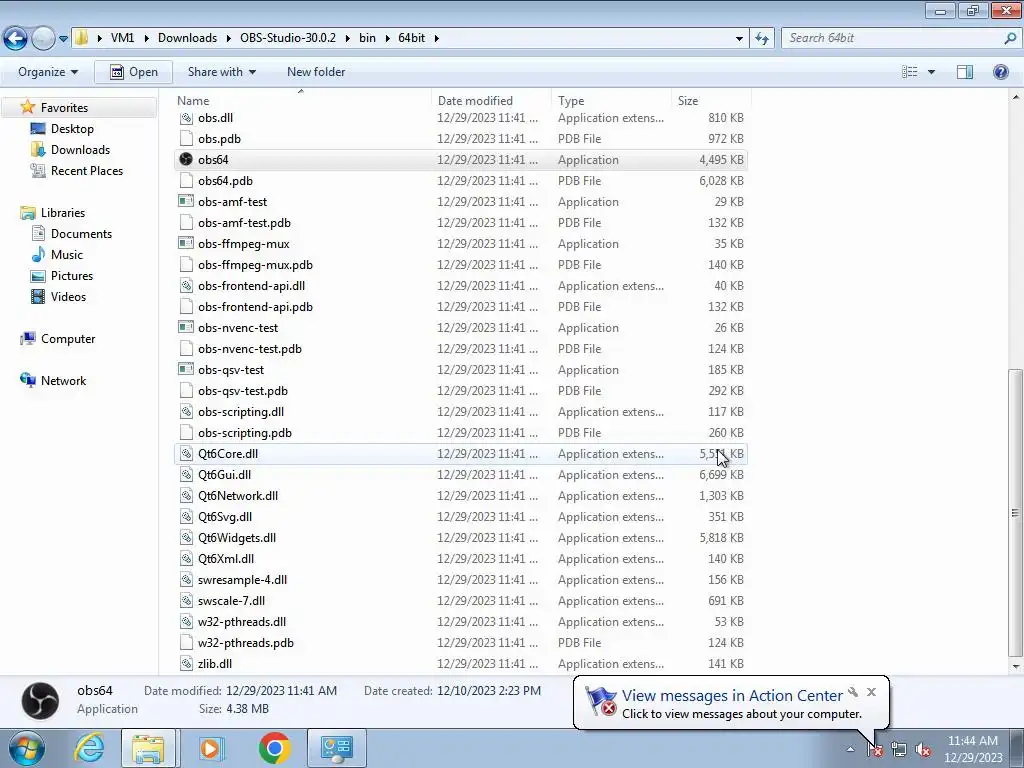Select the obs64 application icon
Viewport: 1024px width, 768px height.
pyautogui.click(x=186, y=159)
